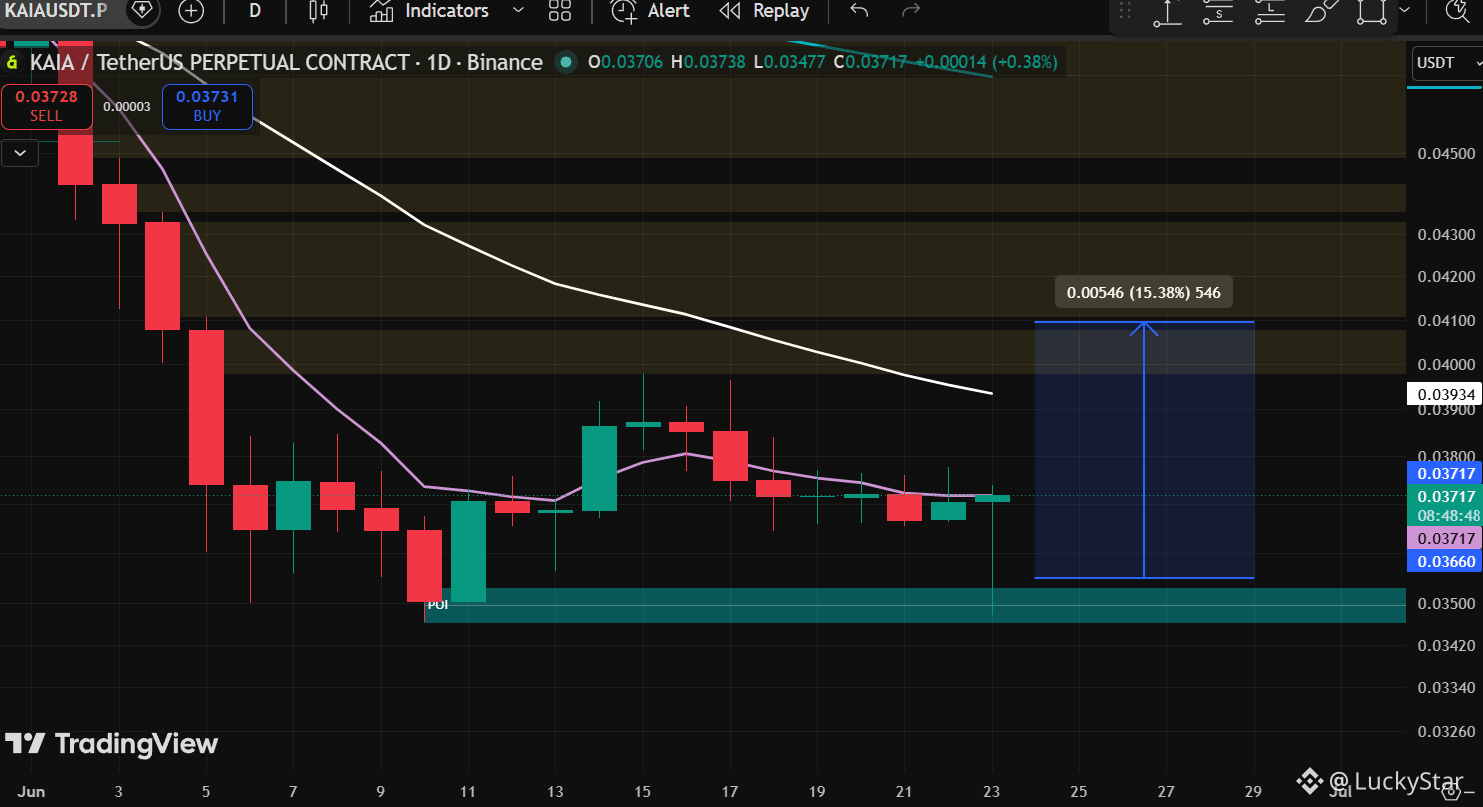
Task: Click the 0.03934 moving average price label
Action: pyautogui.click(x=1444, y=394)
